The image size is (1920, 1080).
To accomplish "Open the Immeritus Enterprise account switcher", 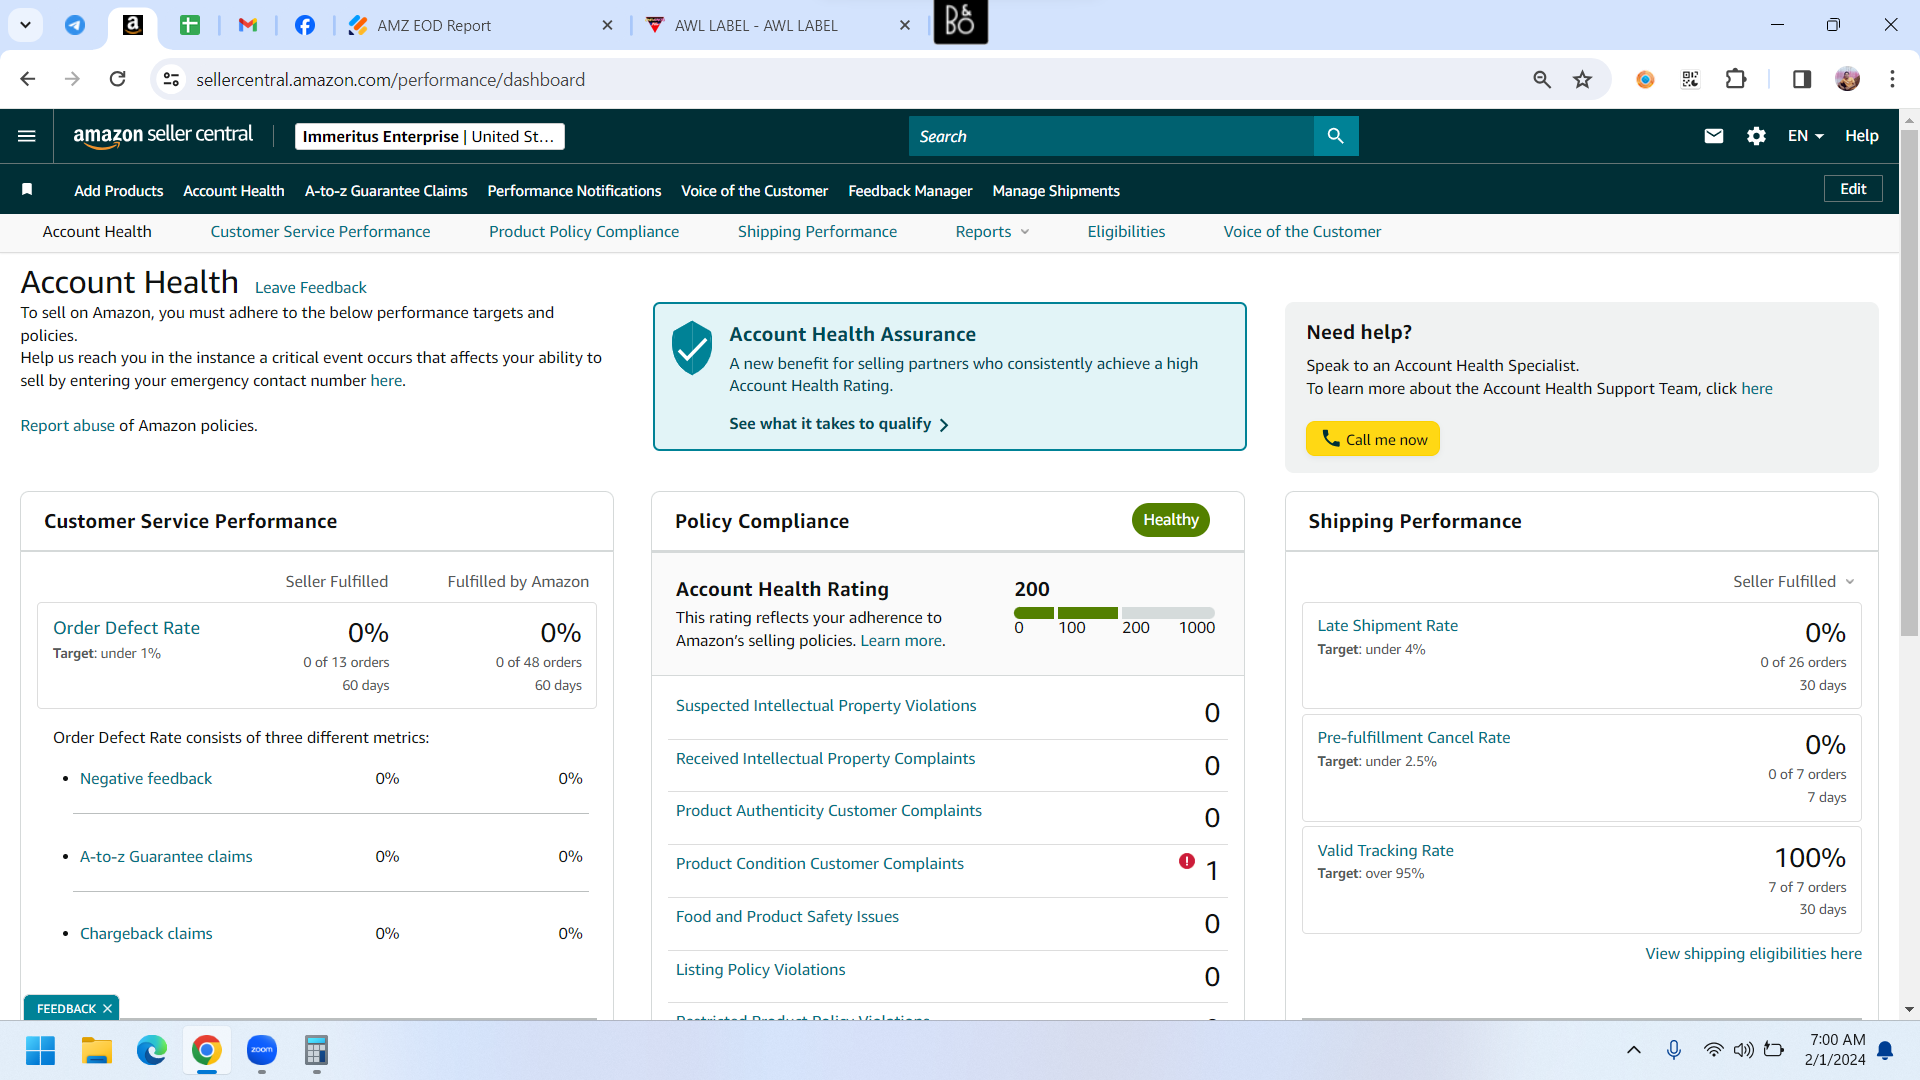I will [430, 136].
